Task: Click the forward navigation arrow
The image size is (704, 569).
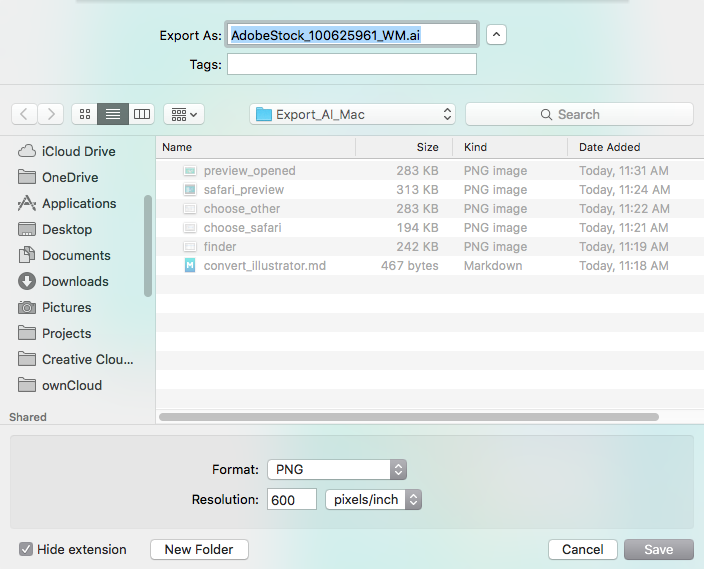Action: point(51,114)
